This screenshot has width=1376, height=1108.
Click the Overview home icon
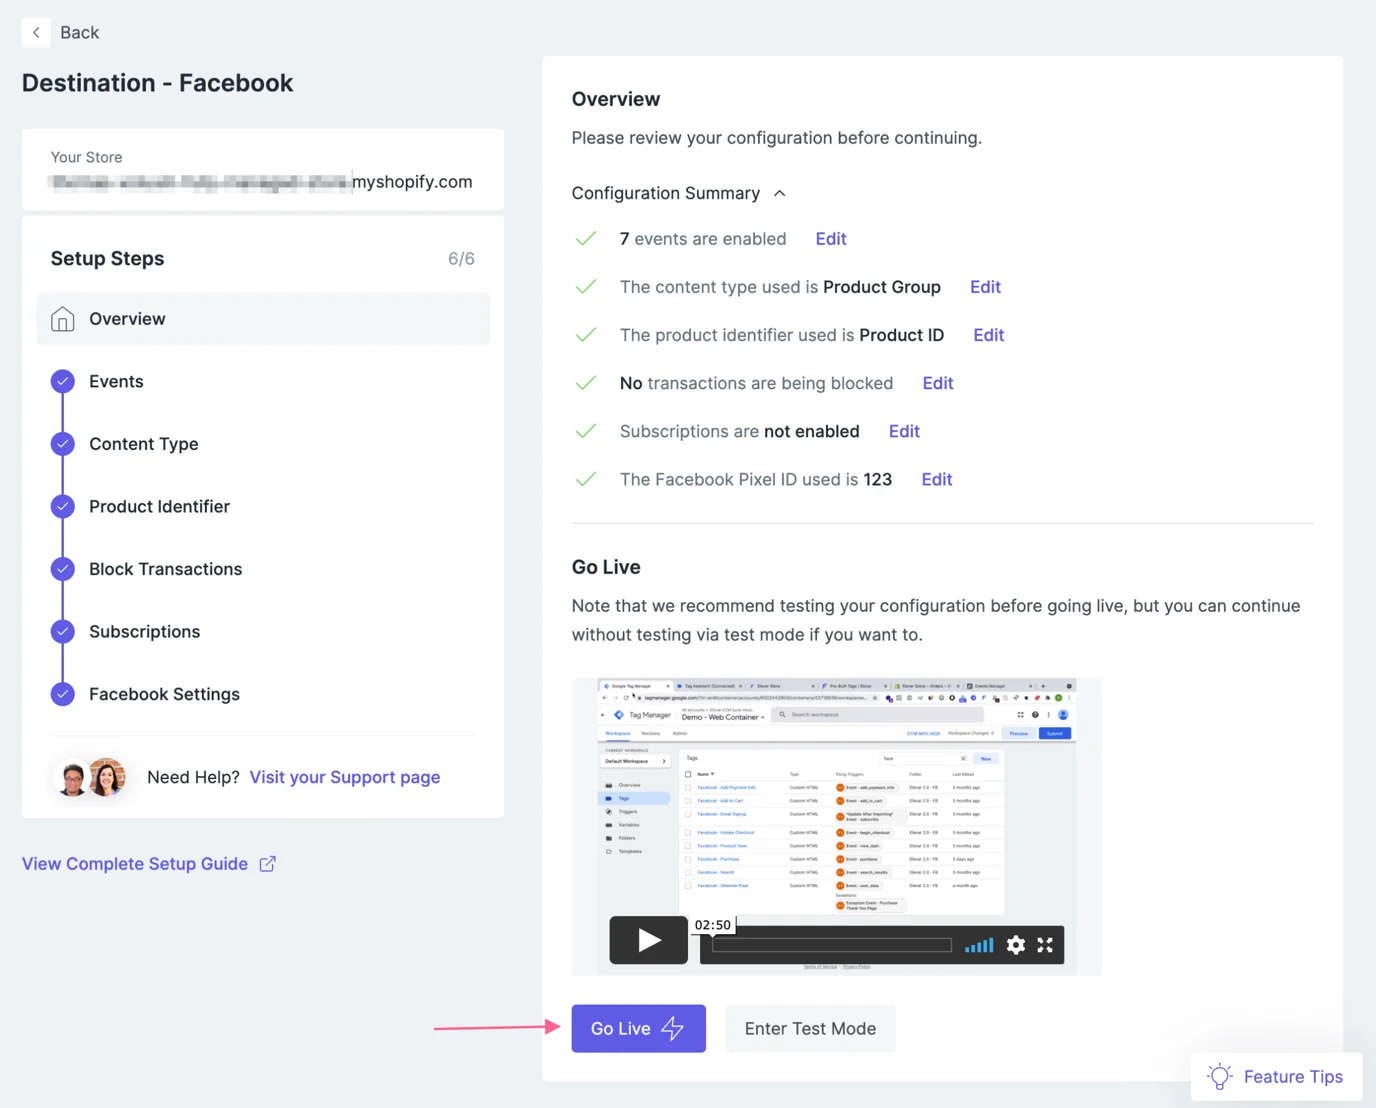pyautogui.click(x=63, y=319)
